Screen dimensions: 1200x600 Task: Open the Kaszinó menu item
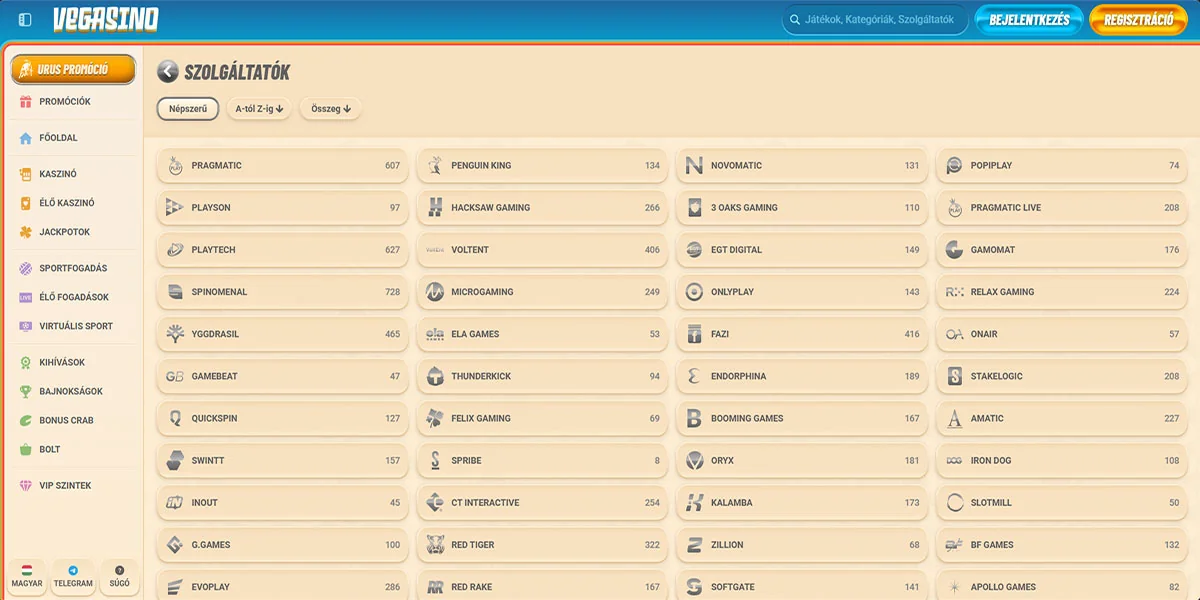pyautogui.click(x=73, y=174)
